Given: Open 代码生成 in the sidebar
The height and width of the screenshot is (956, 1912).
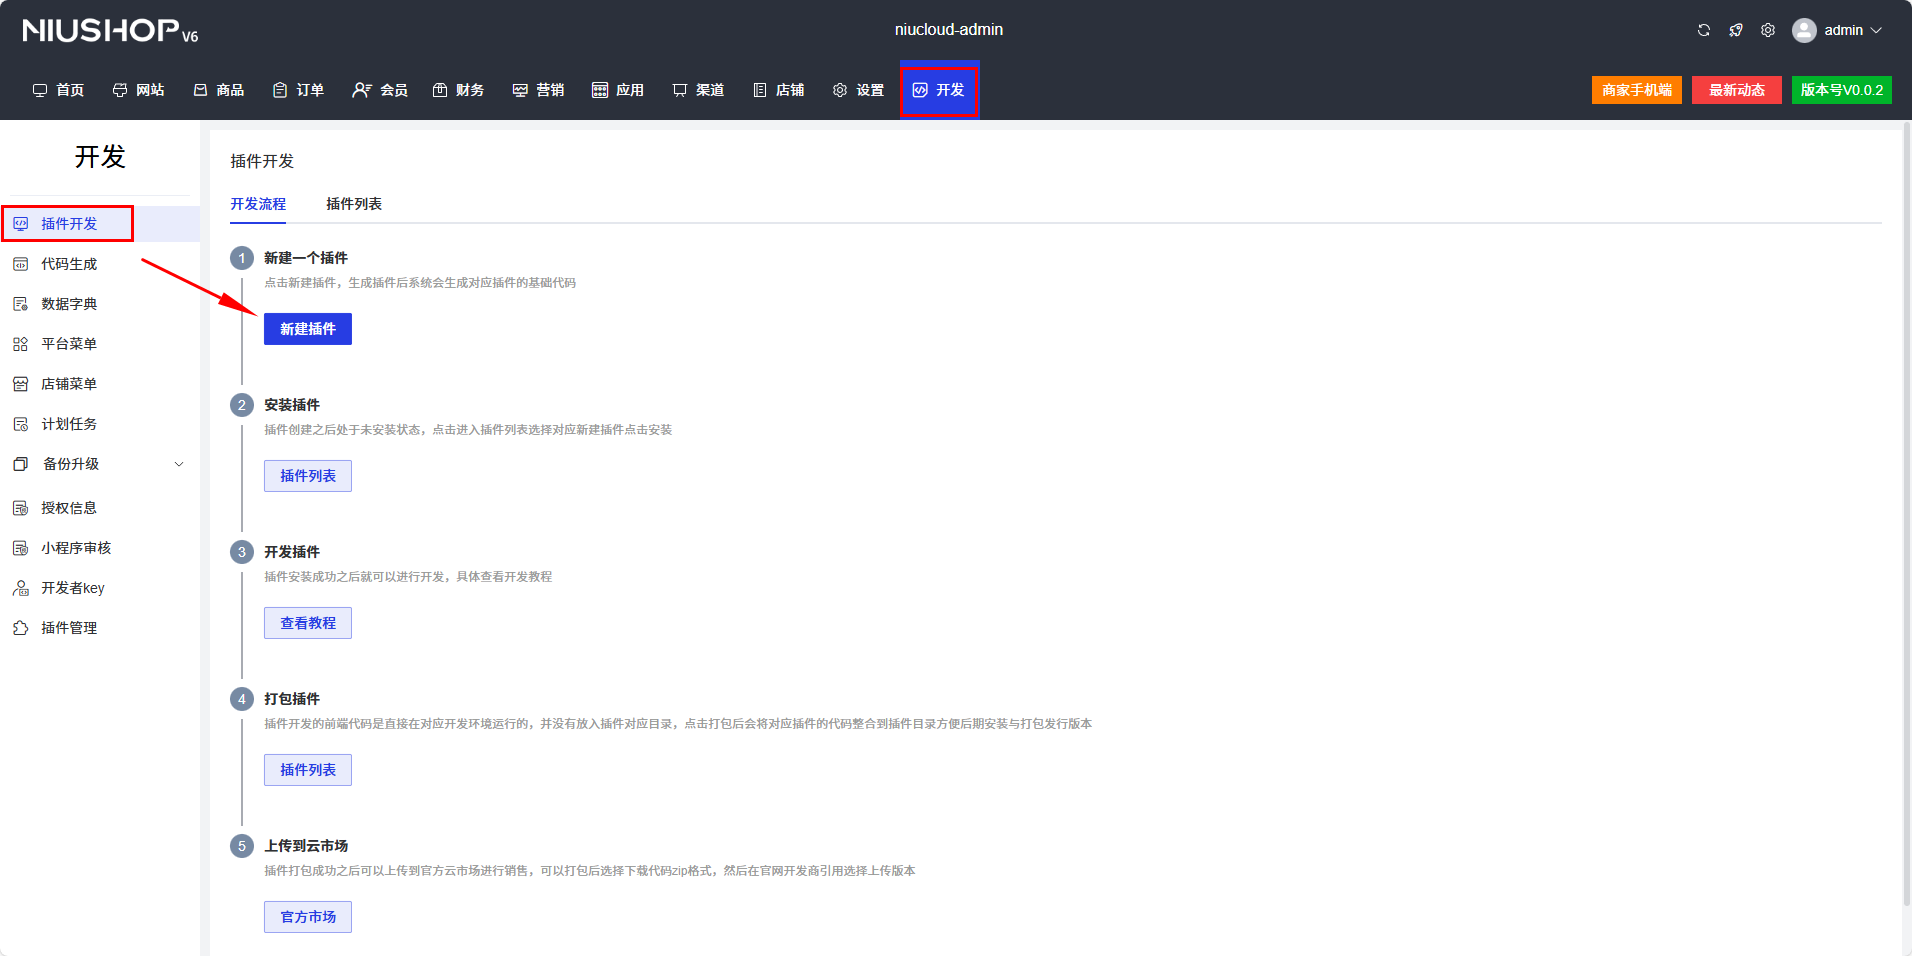Looking at the screenshot, I should coord(68,264).
